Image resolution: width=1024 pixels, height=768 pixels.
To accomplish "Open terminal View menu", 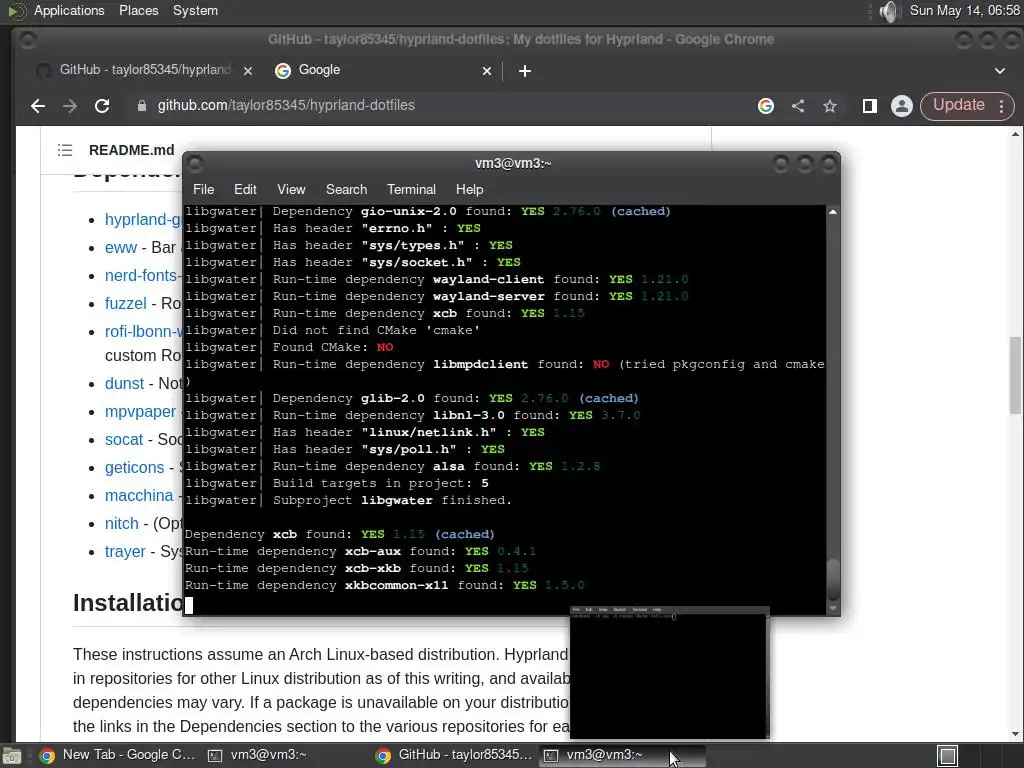I will click(291, 189).
